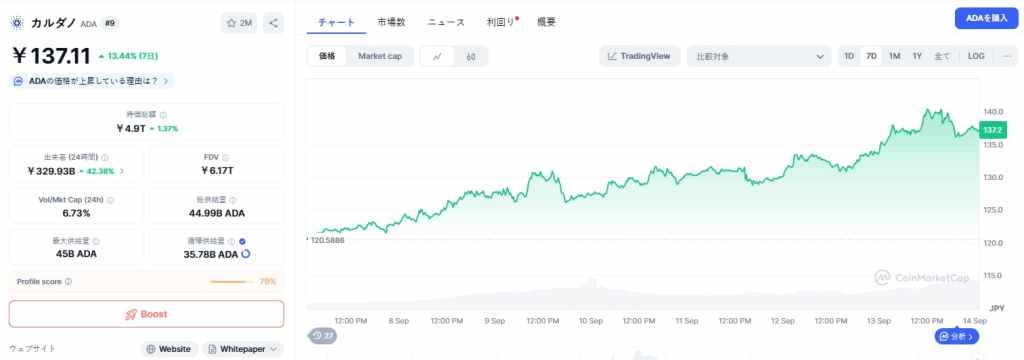Set chart range to 1M
This screenshot has height=360, width=1024.
click(x=895, y=56)
